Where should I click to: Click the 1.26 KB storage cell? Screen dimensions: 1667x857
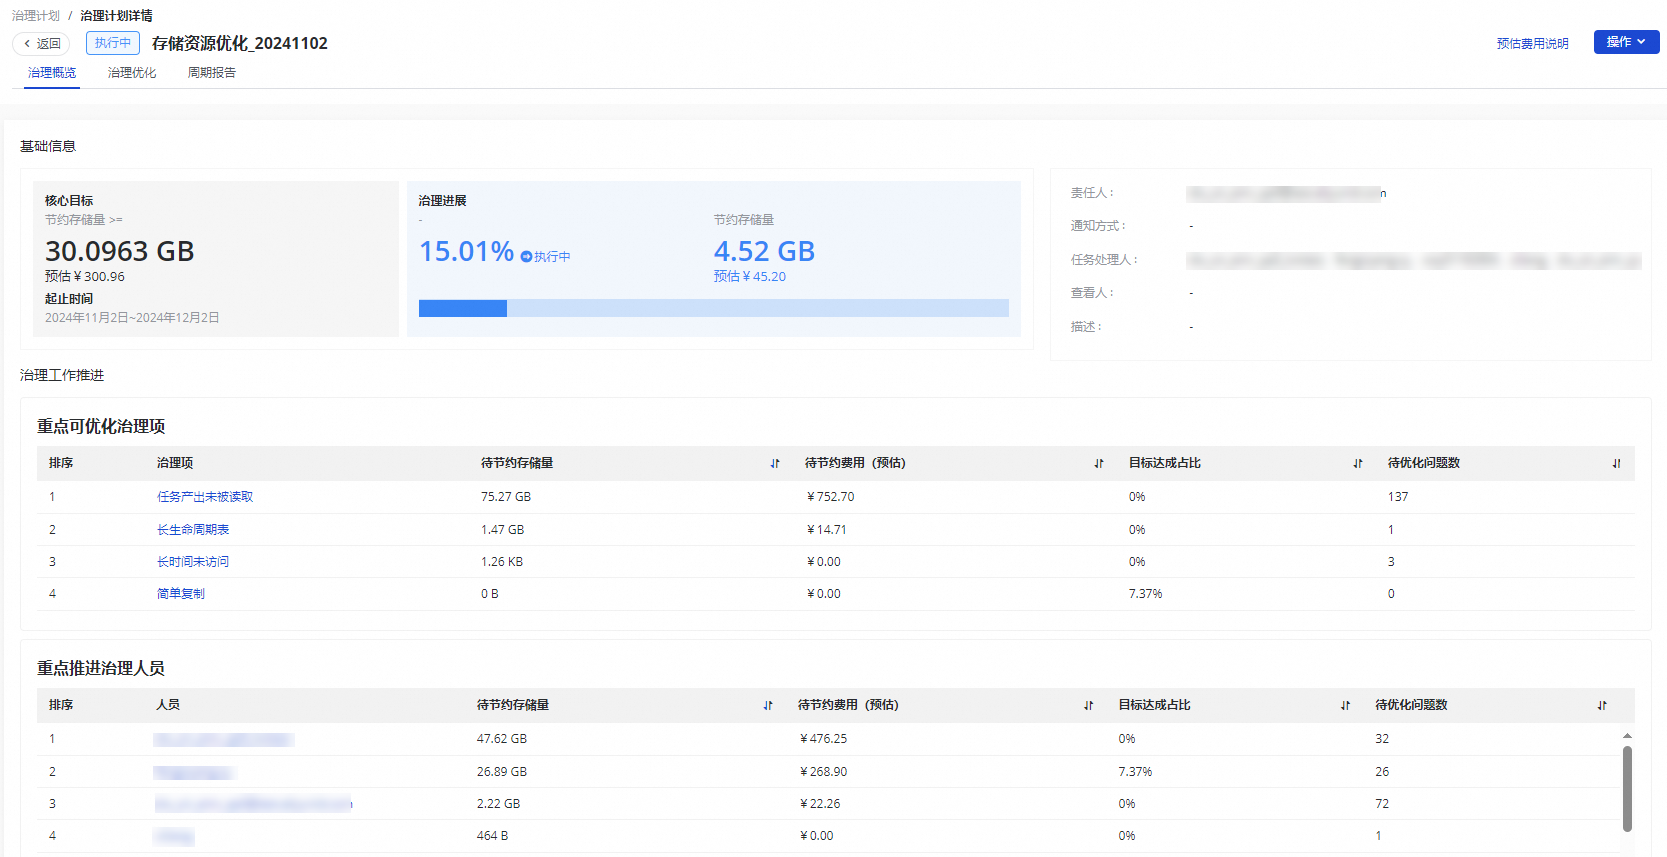point(502,562)
